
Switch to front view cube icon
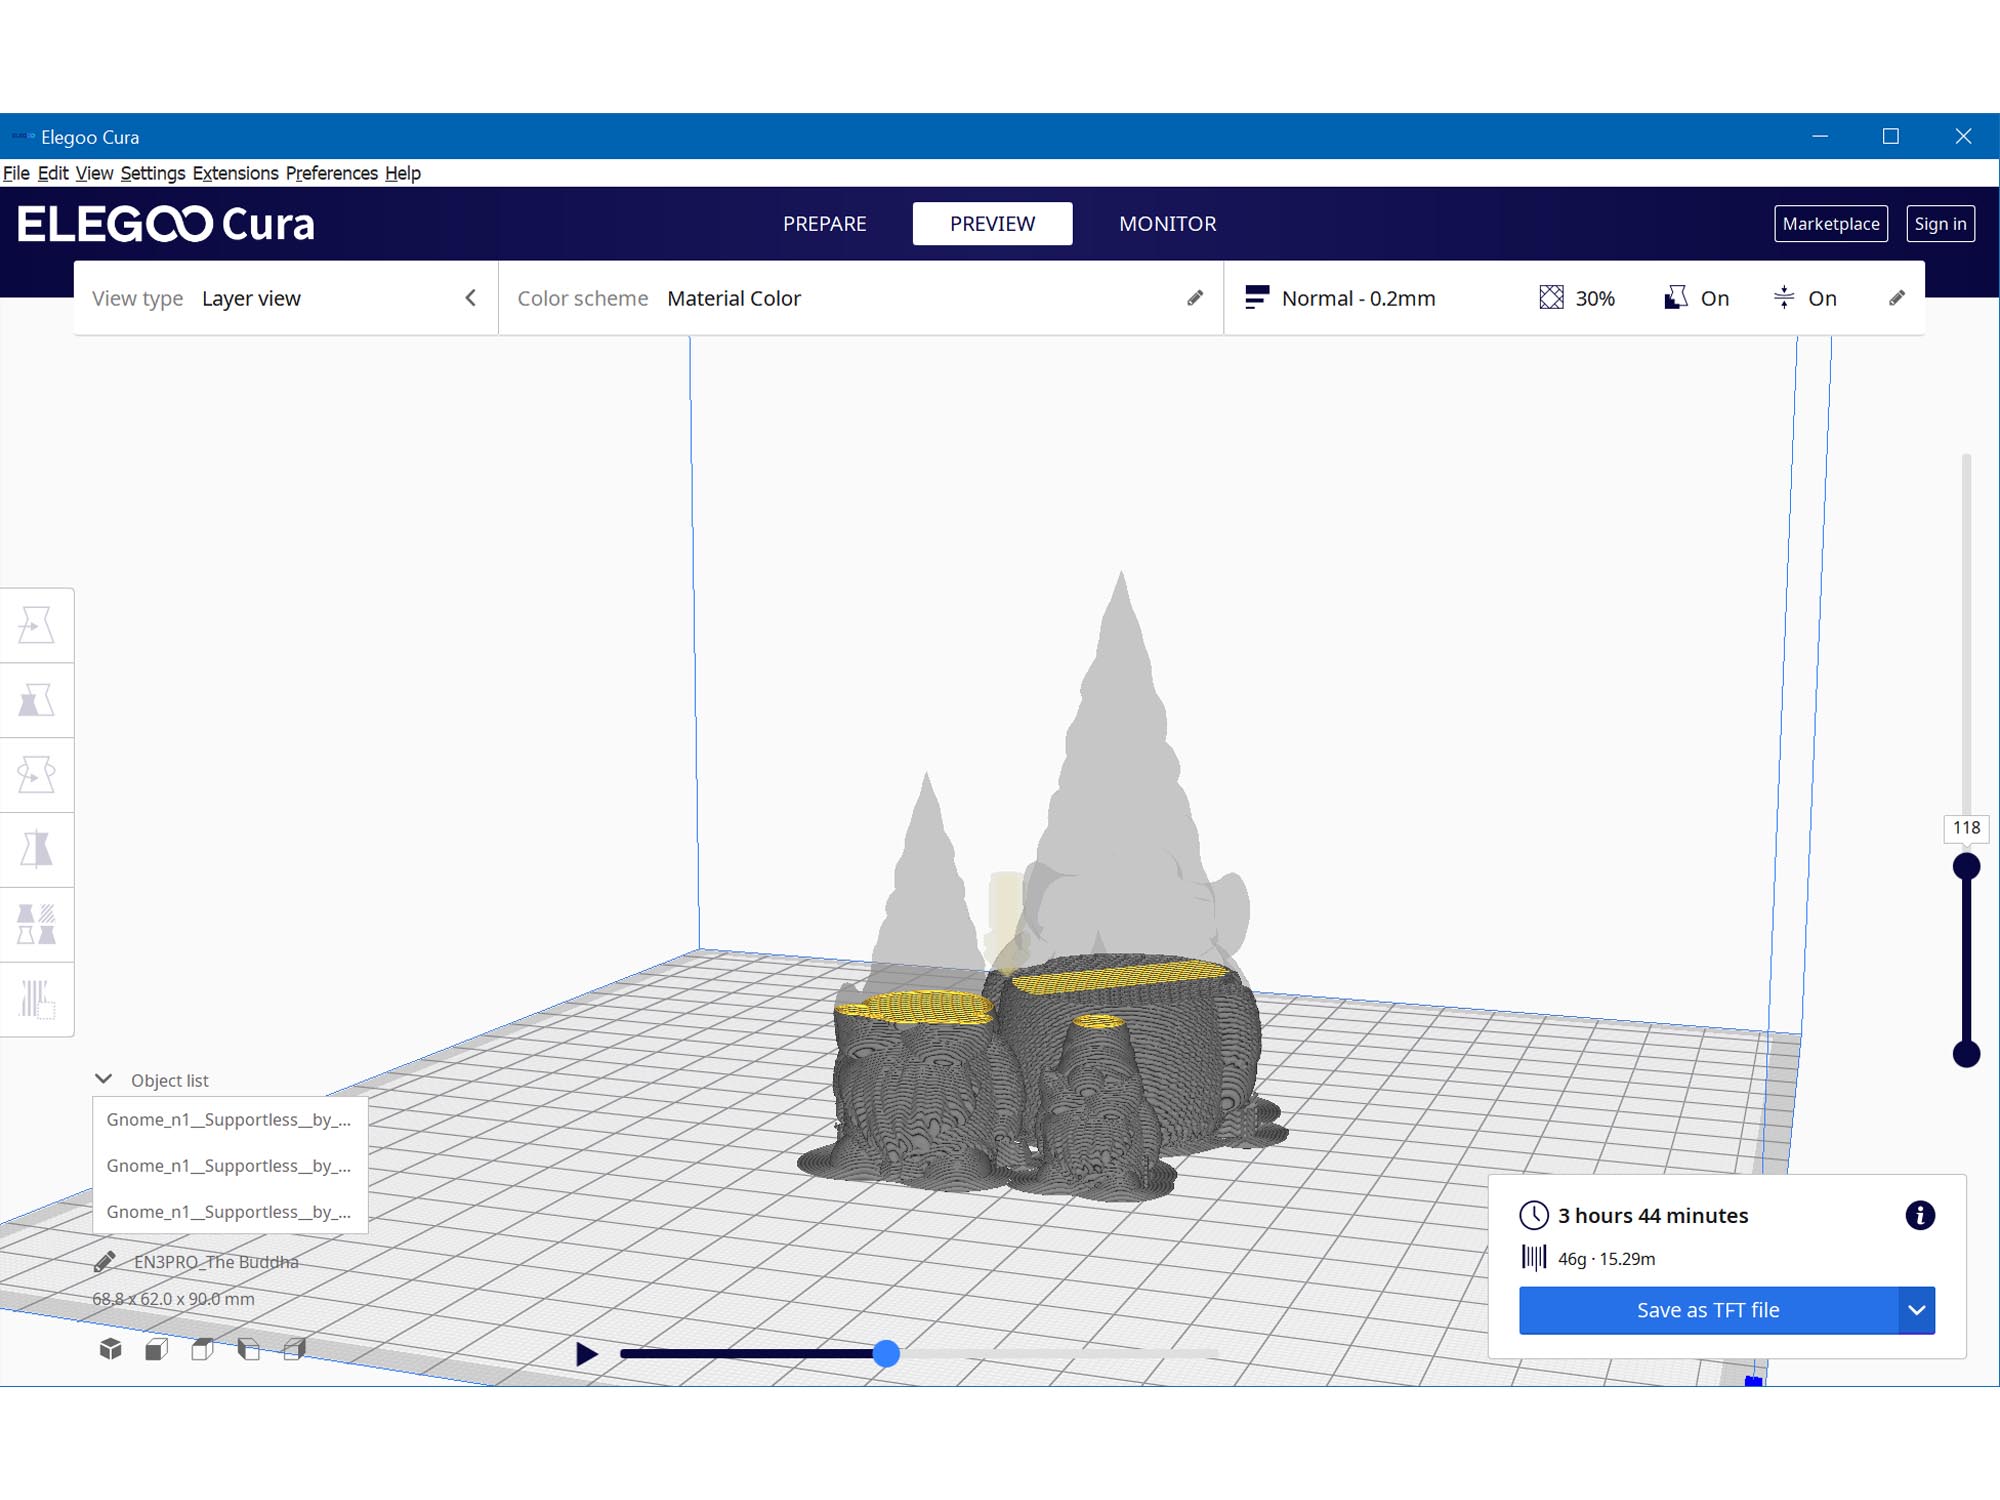pyautogui.click(x=157, y=1350)
